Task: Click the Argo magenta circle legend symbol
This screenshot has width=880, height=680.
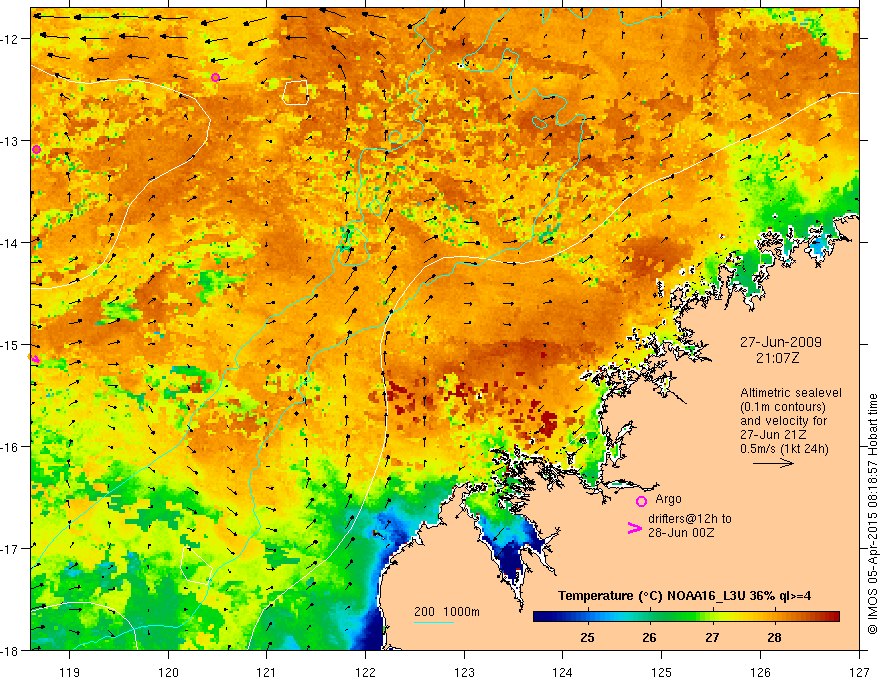Action: 641,501
